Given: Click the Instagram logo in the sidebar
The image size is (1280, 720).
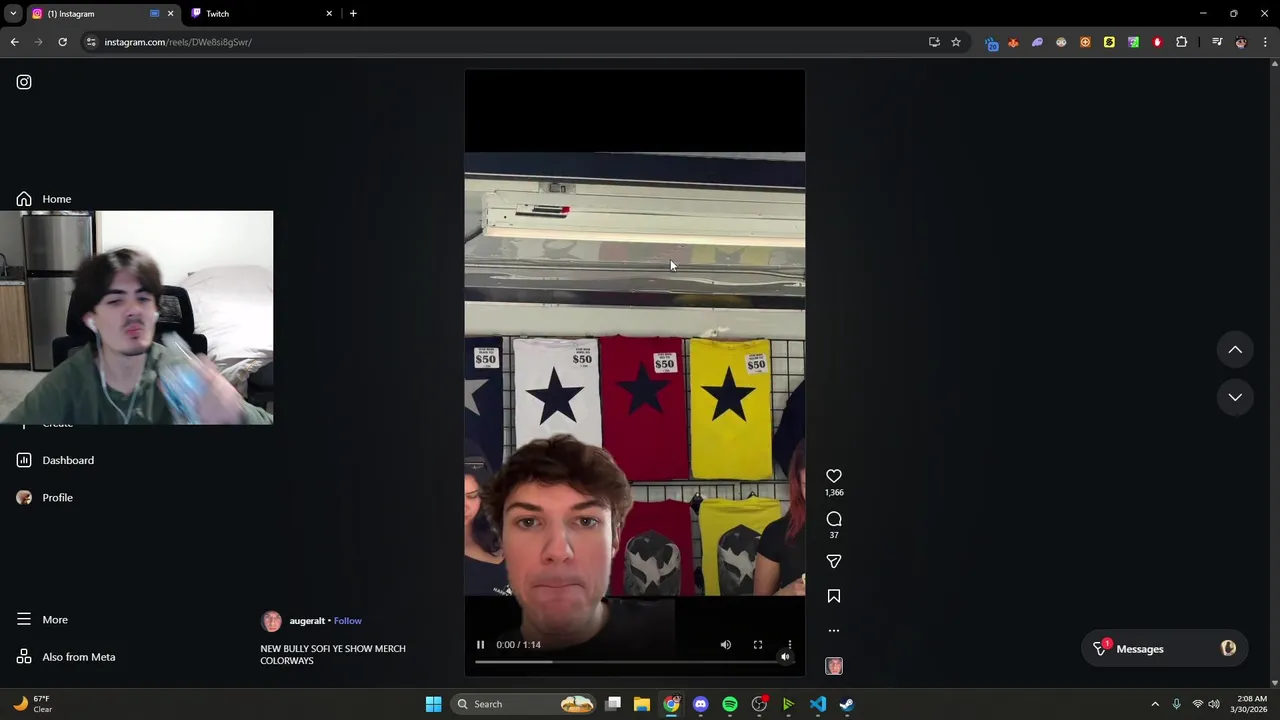Looking at the screenshot, I should point(24,82).
